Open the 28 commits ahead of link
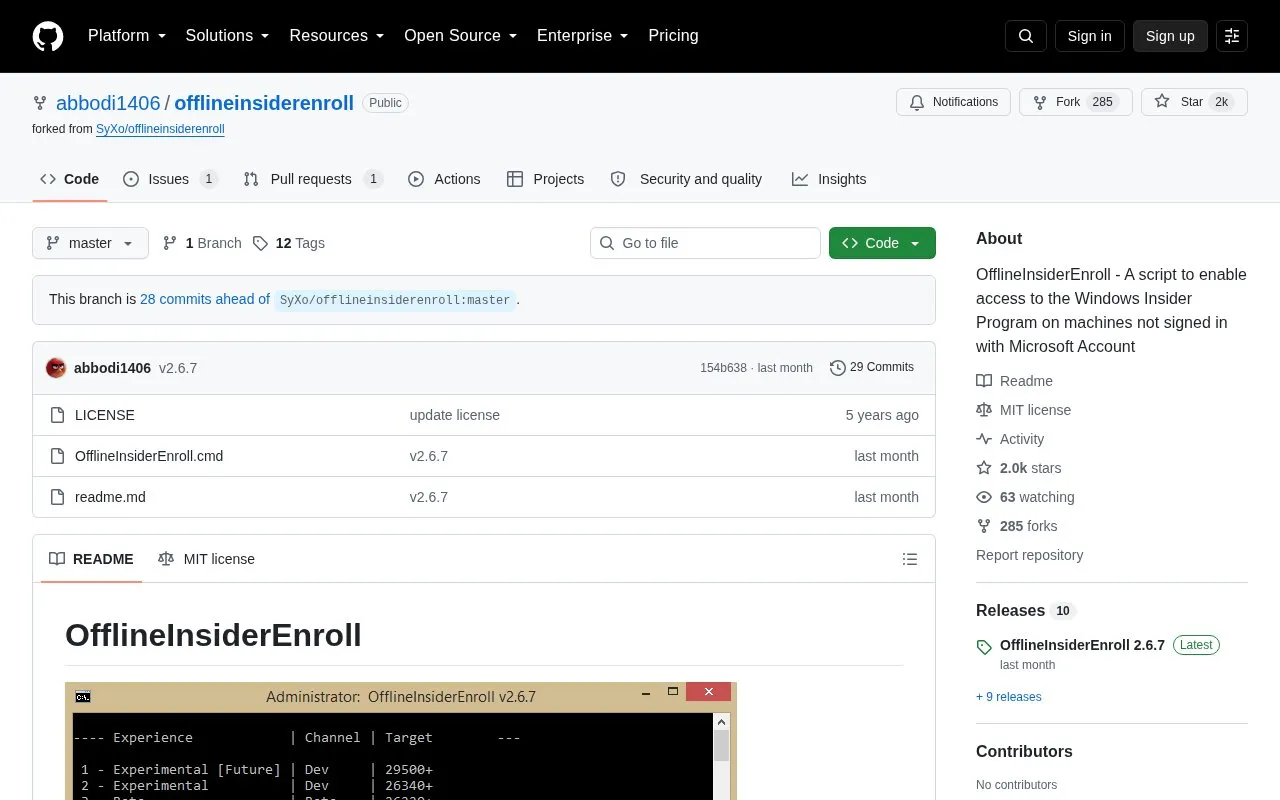The image size is (1280, 800). tap(205, 299)
